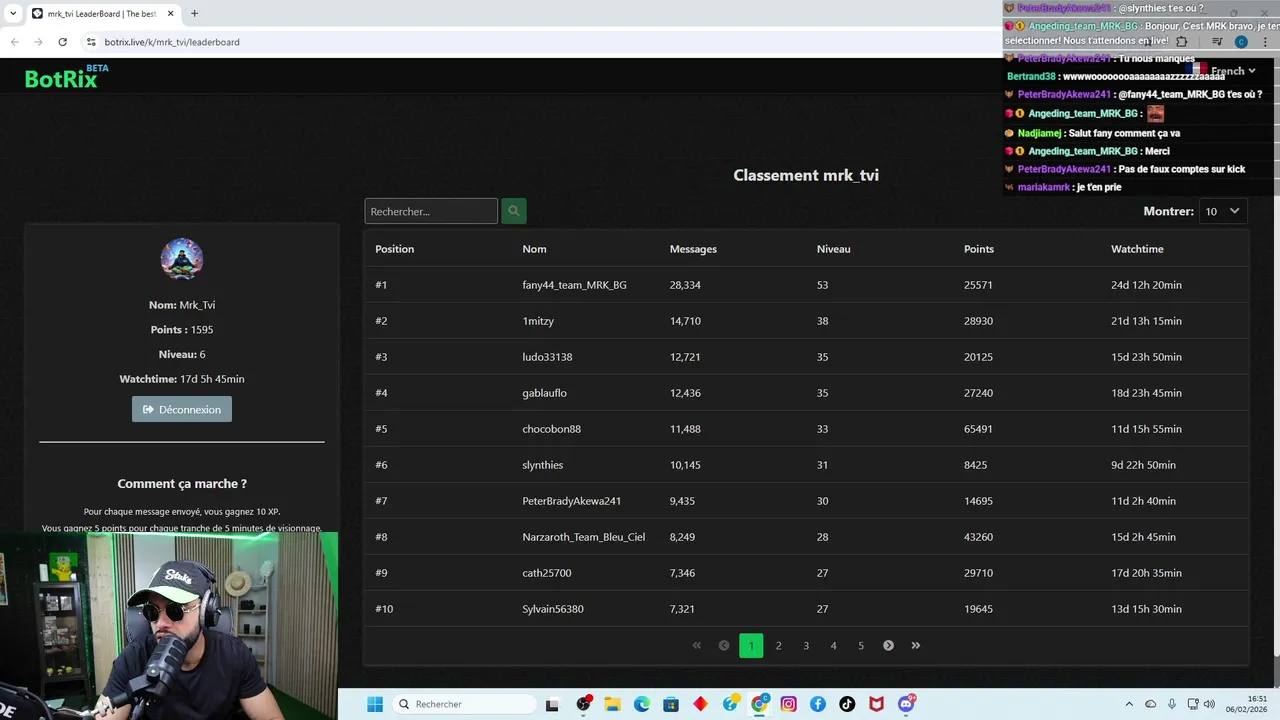1280x720 pixels.
Task: Open Discord from the taskbar
Action: tap(906, 704)
